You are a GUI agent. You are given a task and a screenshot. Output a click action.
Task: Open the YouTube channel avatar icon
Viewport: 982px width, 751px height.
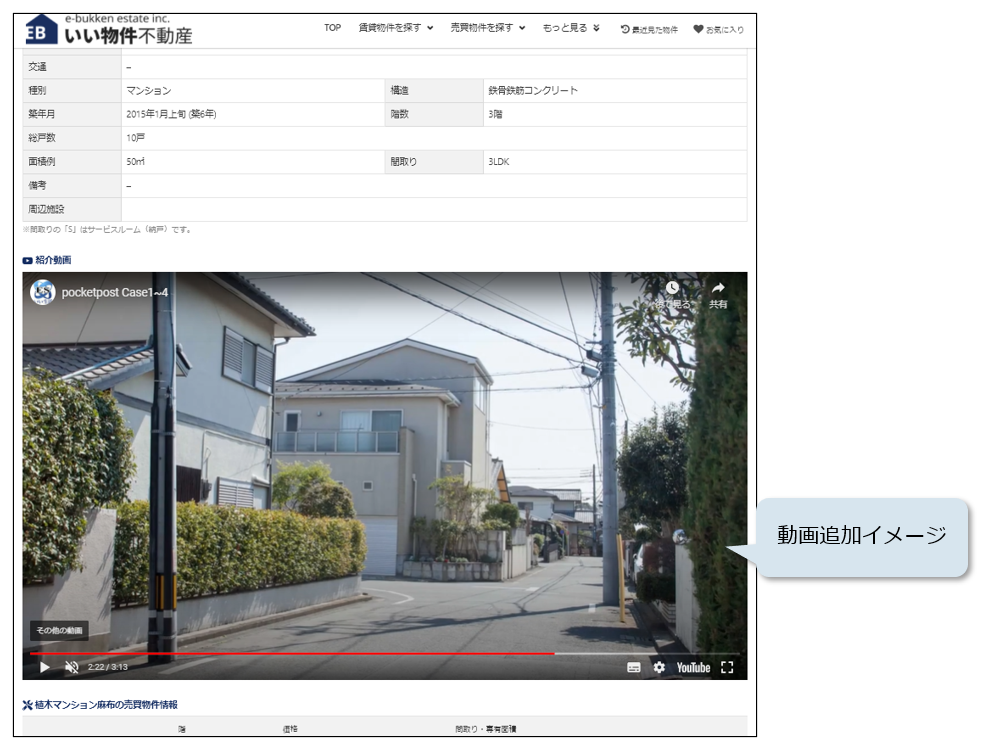[43, 293]
